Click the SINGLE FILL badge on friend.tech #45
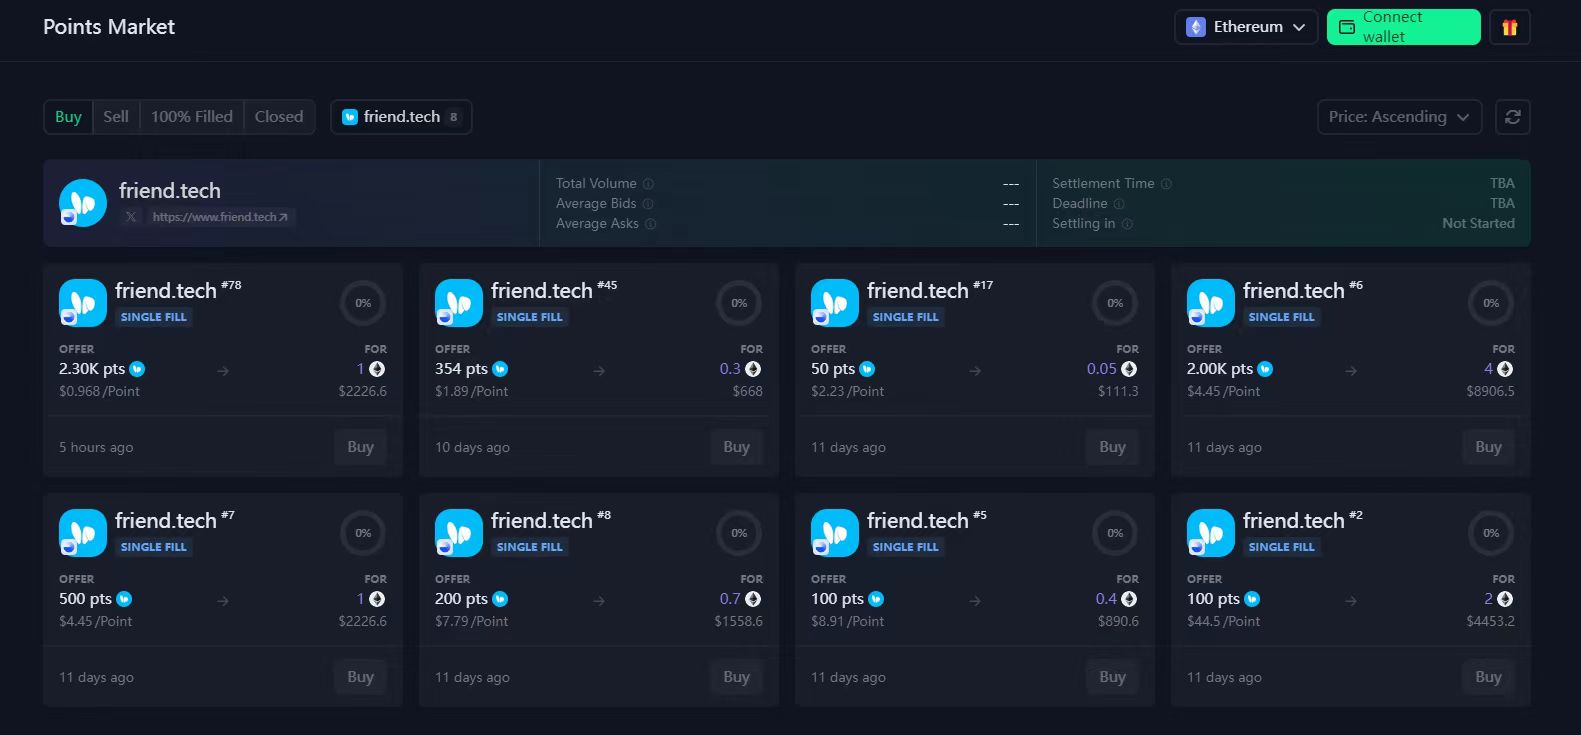The width and height of the screenshot is (1581, 735). [530, 317]
